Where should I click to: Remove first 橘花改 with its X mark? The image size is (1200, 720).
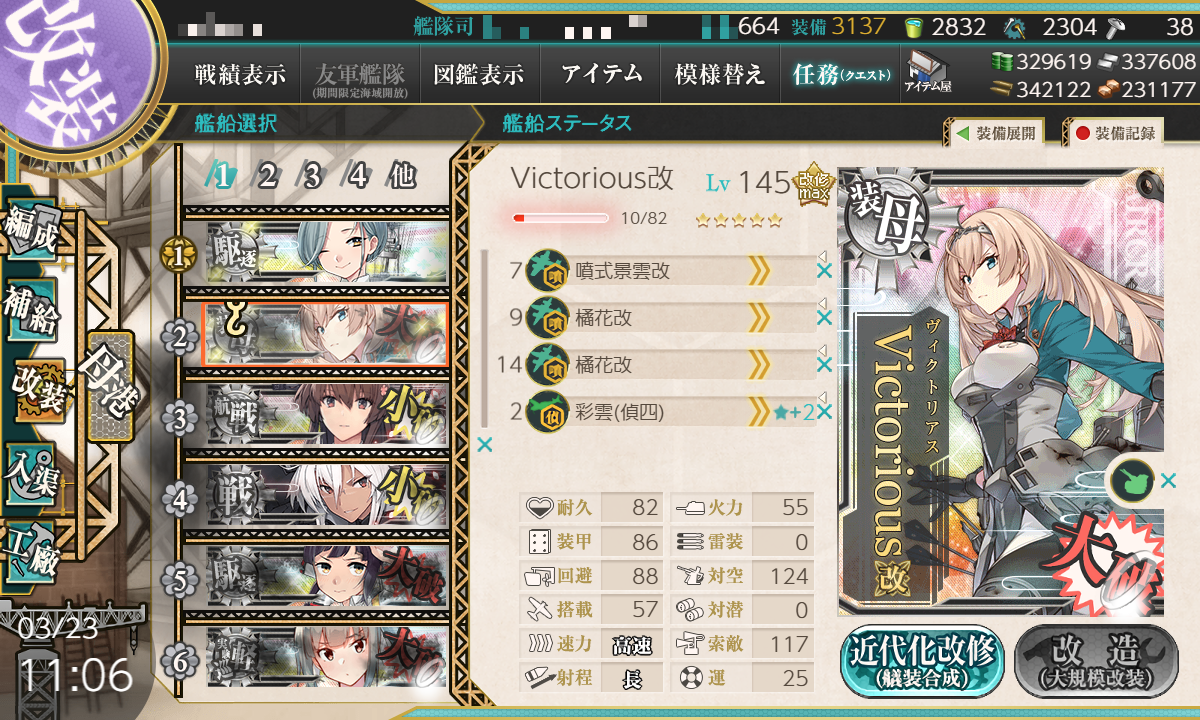tap(824, 318)
